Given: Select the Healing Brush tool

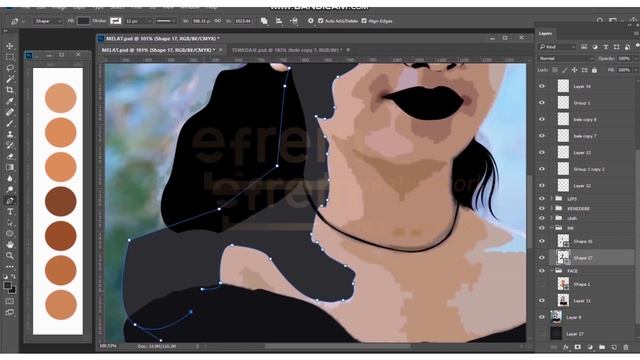Looking at the screenshot, I should point(10,112).
